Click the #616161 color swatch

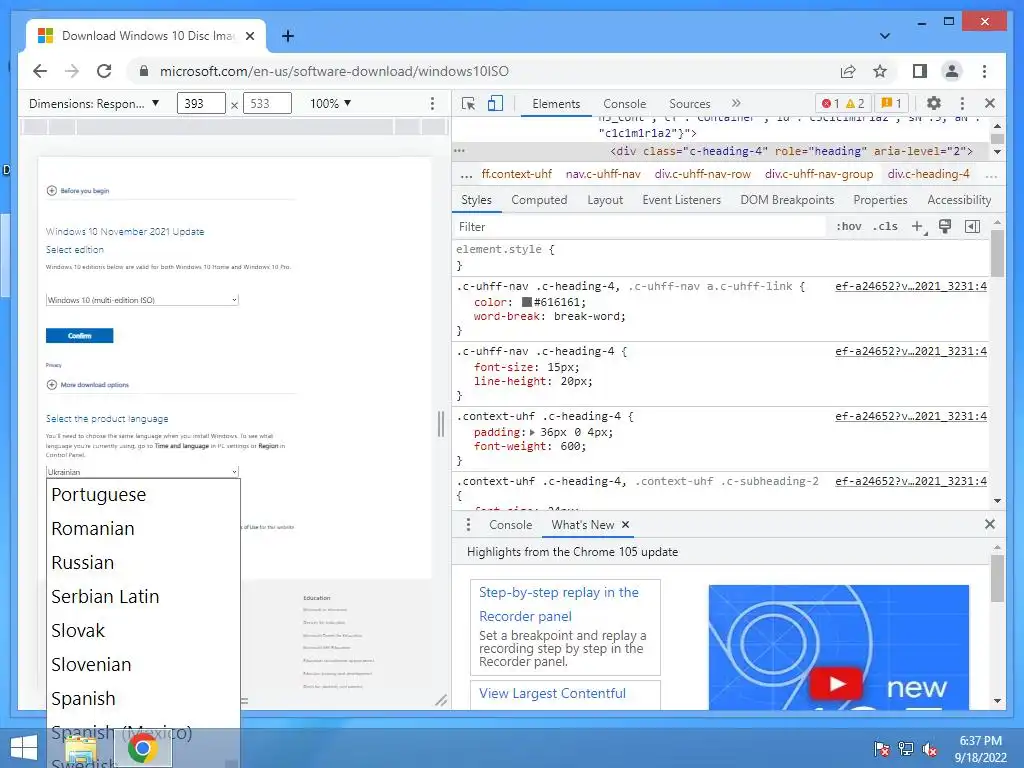pyautogui.click(x=526, y=302)
